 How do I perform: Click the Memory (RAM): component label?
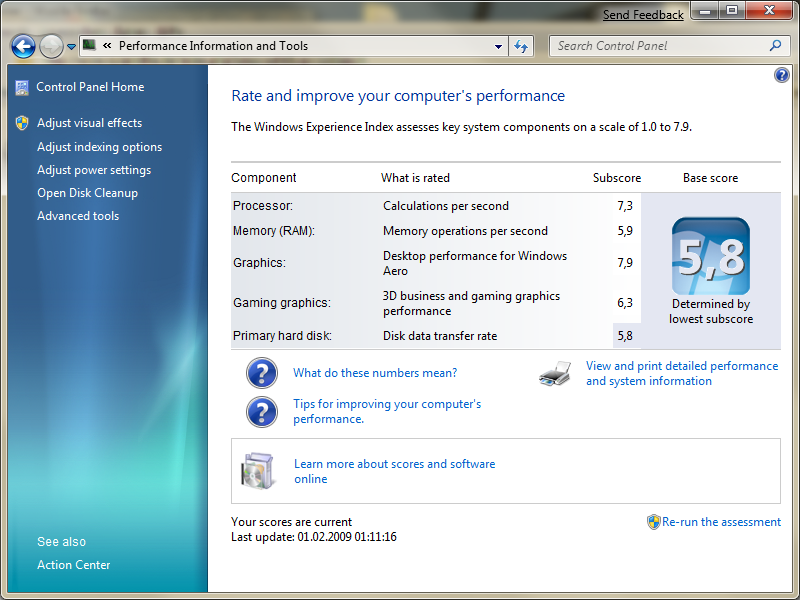tap(273, 231)
